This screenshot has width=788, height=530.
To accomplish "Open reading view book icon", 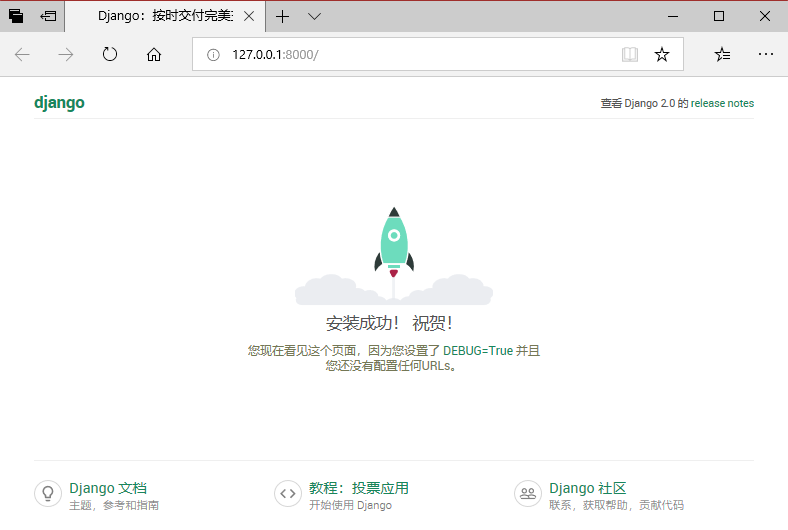I will [x=630, y=54].
